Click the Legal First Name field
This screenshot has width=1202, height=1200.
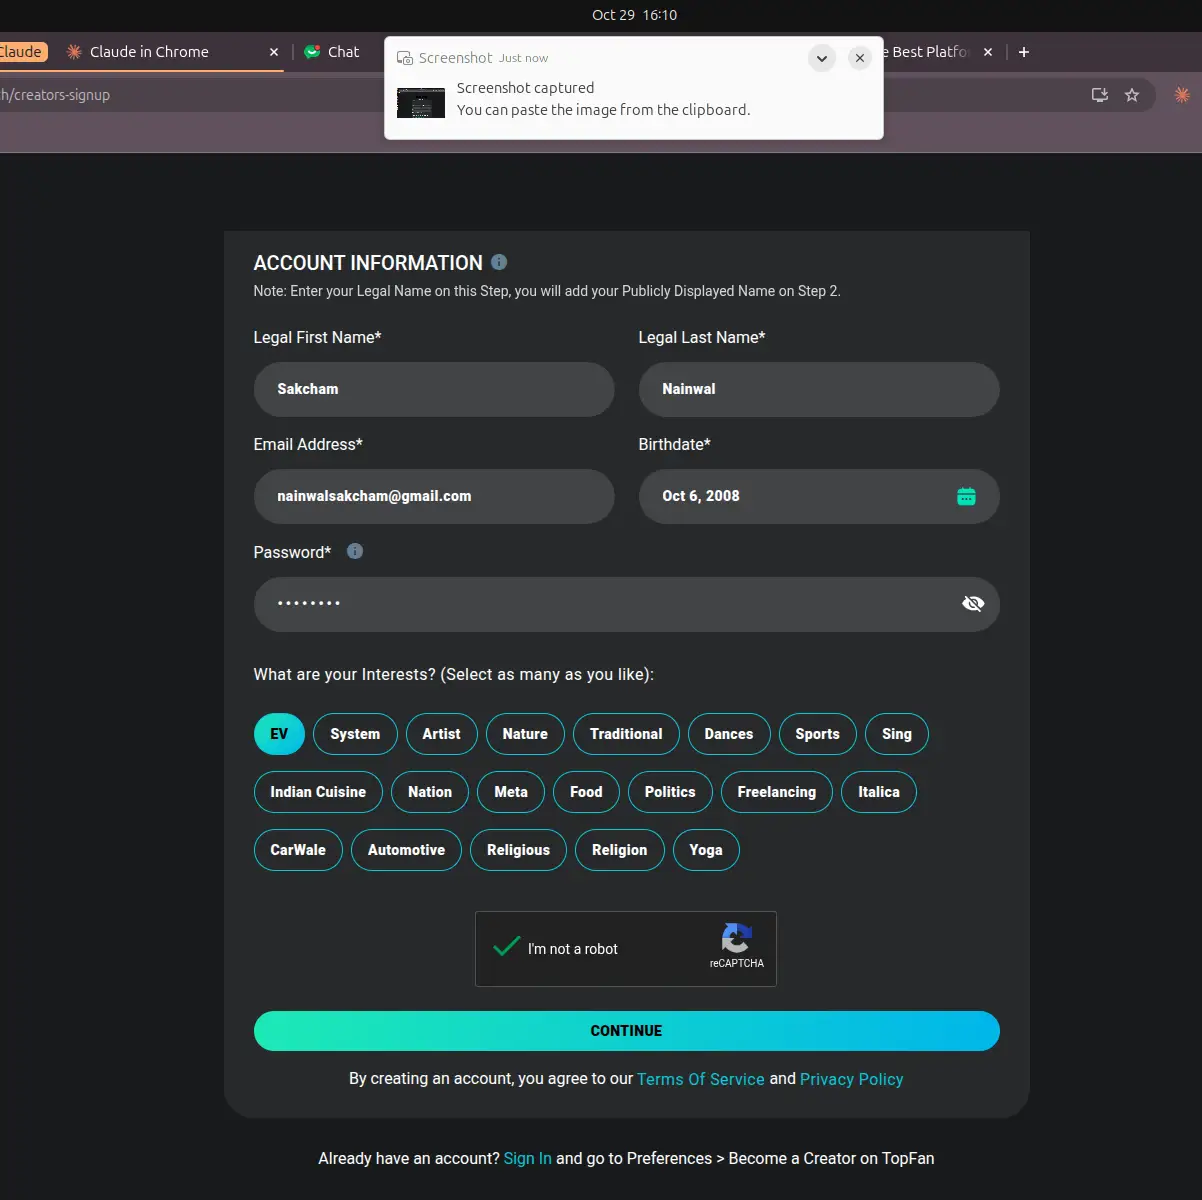click(434, 389)
